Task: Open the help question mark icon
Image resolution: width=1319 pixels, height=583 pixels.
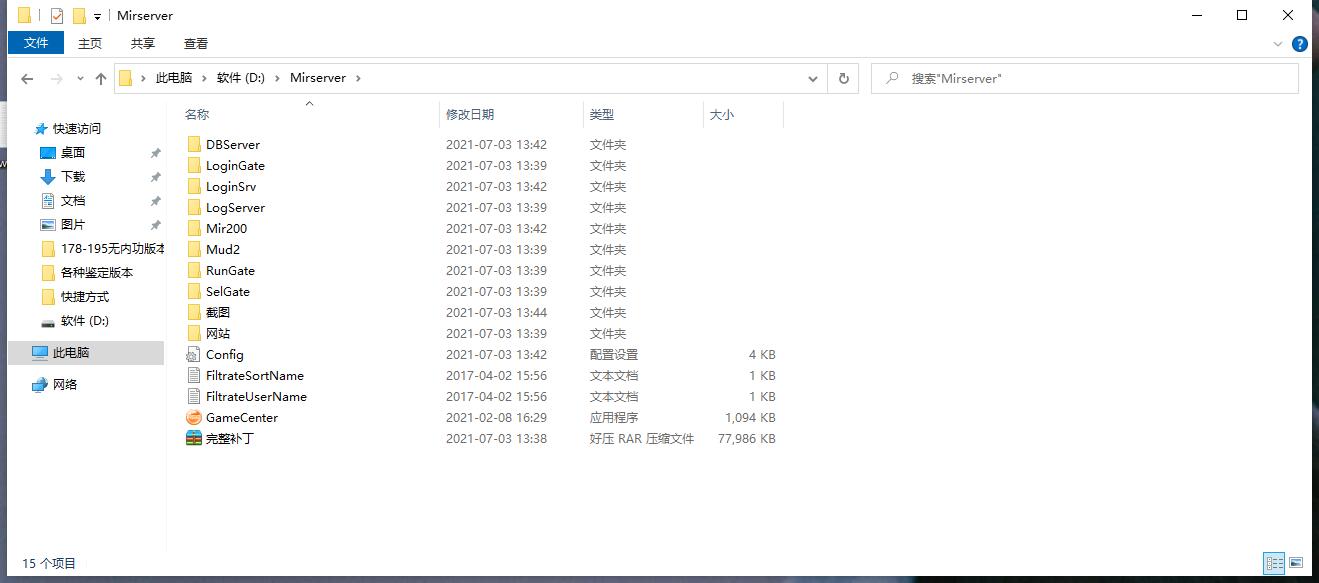Action: [1300, 44]
